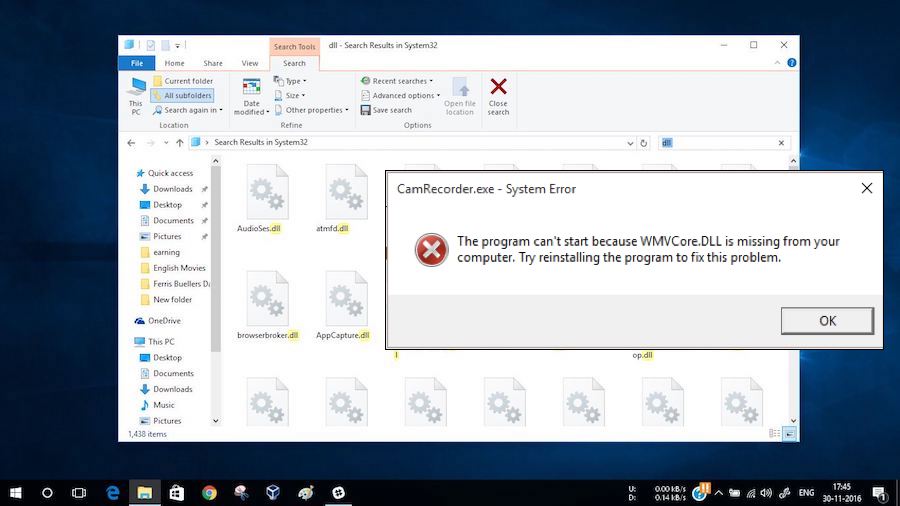
Task: Switch to large icons view layout
Action: click(790, 434)
